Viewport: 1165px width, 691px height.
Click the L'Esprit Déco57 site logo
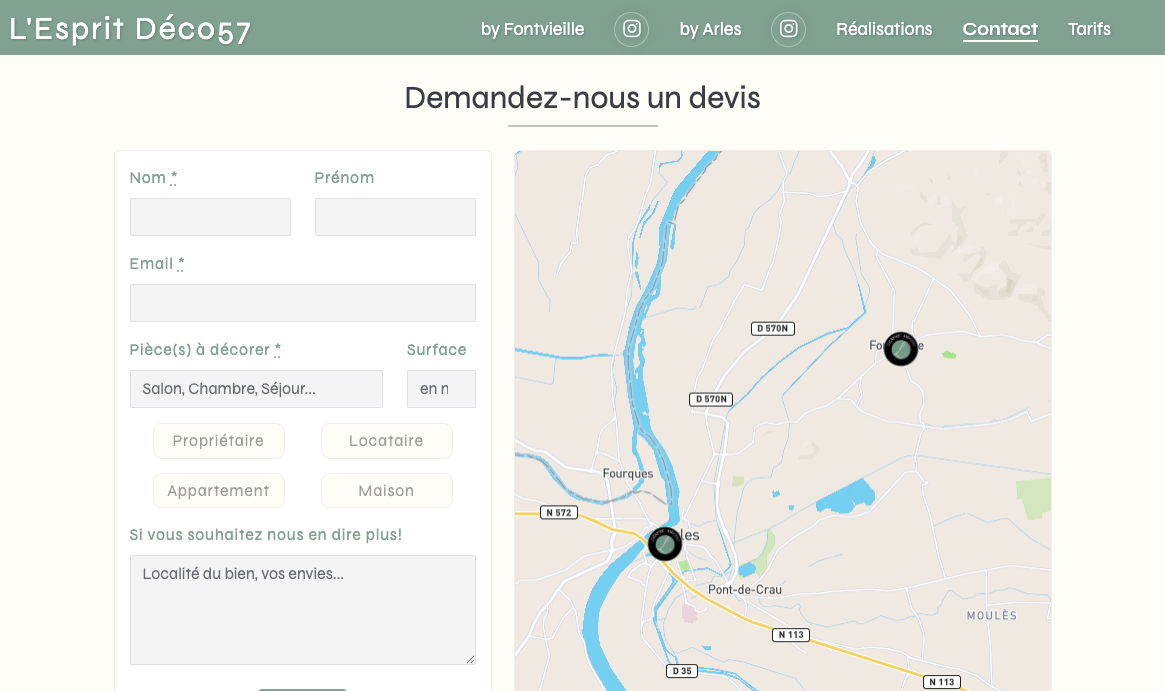click(x=130, y=29)
